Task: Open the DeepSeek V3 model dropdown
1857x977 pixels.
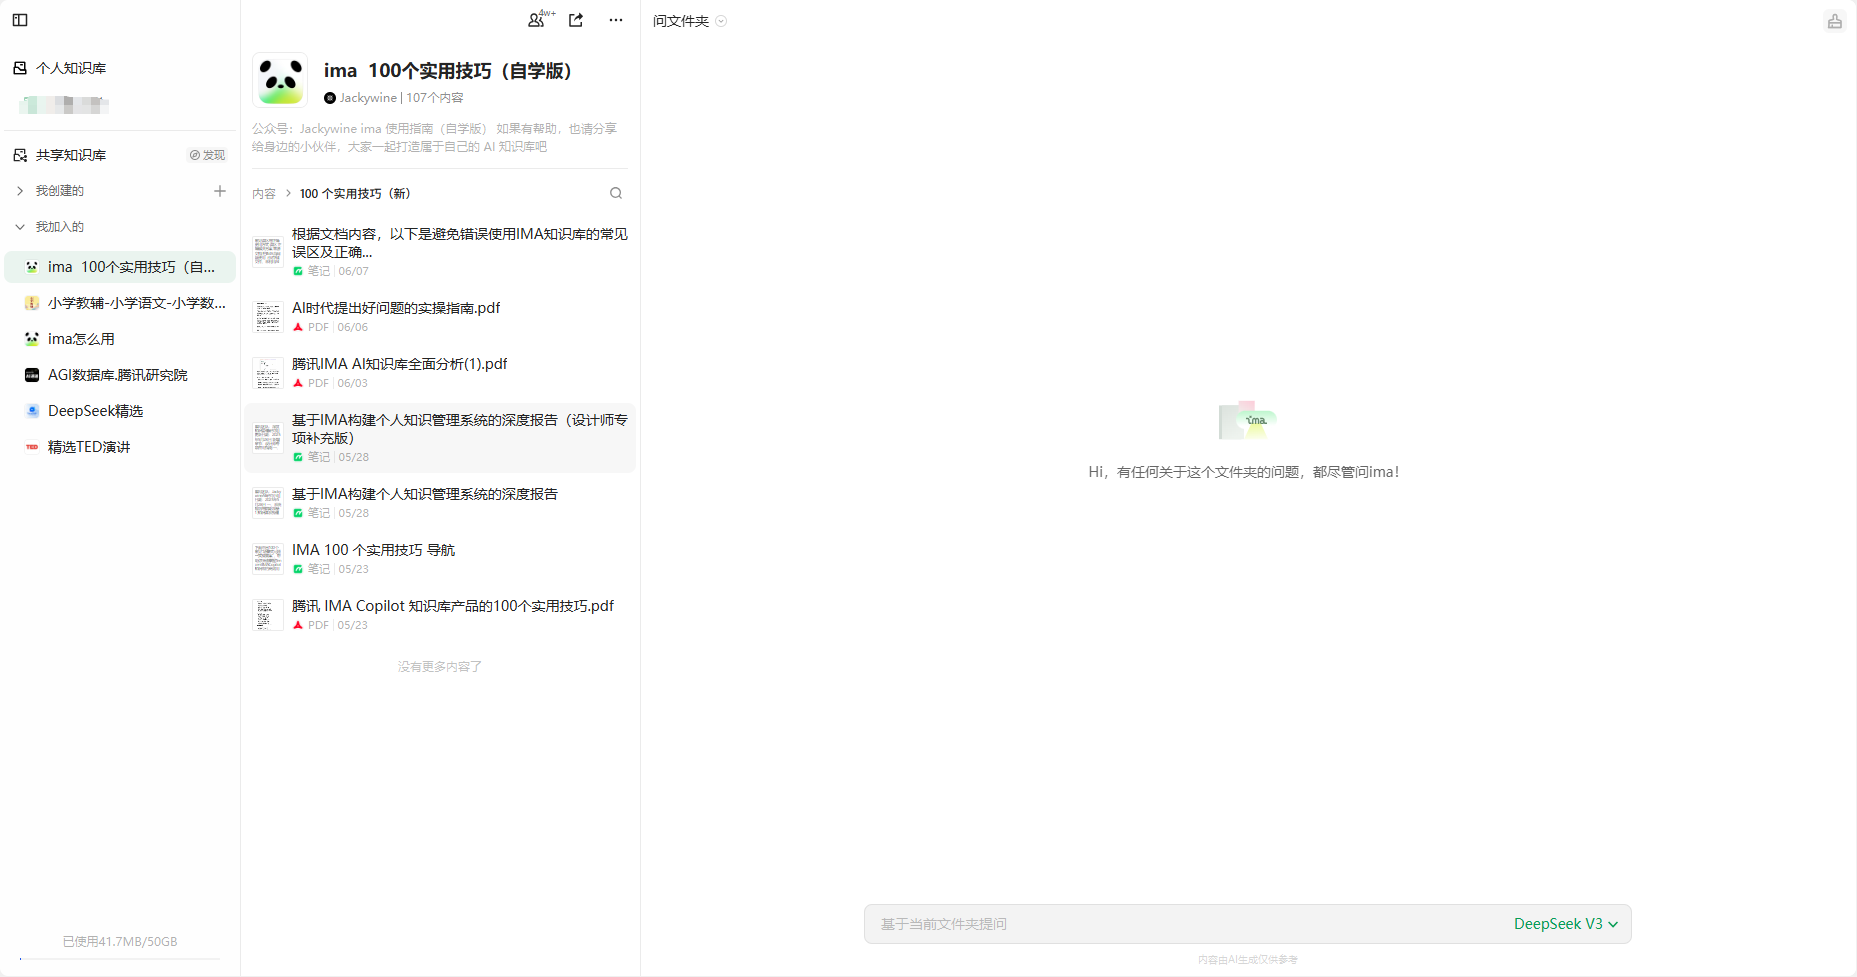Action: pyautogui.click(x=1565, y=924)
